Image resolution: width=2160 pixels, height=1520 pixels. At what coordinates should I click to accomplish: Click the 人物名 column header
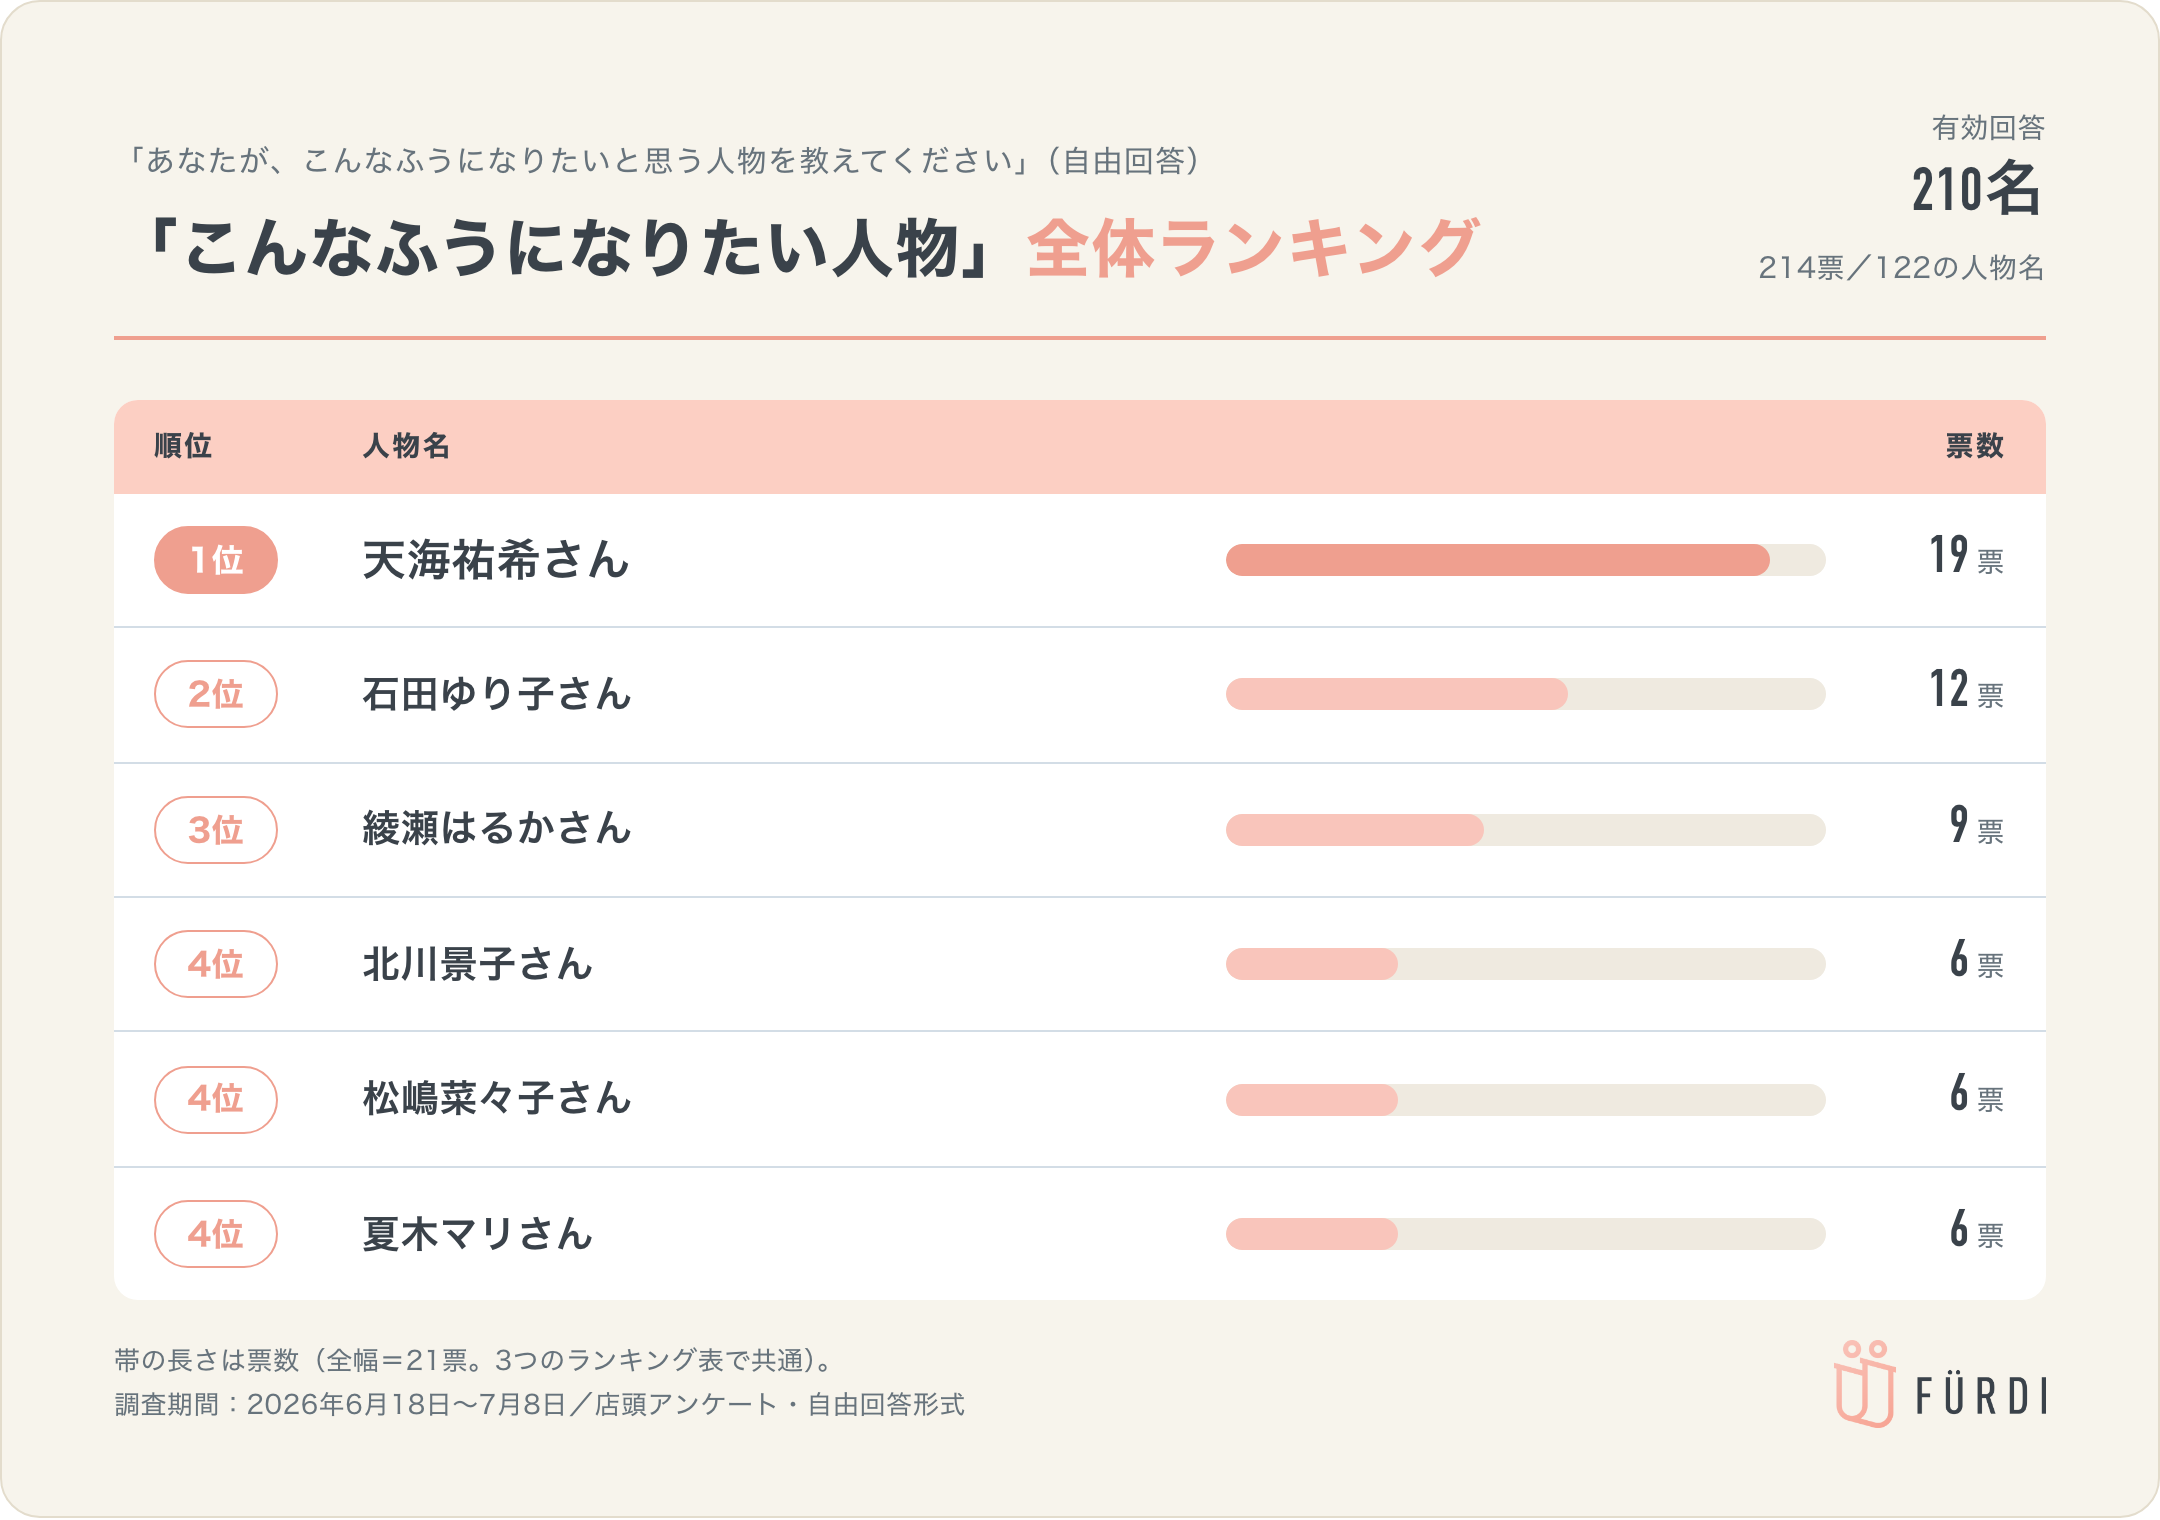[406, 446]
